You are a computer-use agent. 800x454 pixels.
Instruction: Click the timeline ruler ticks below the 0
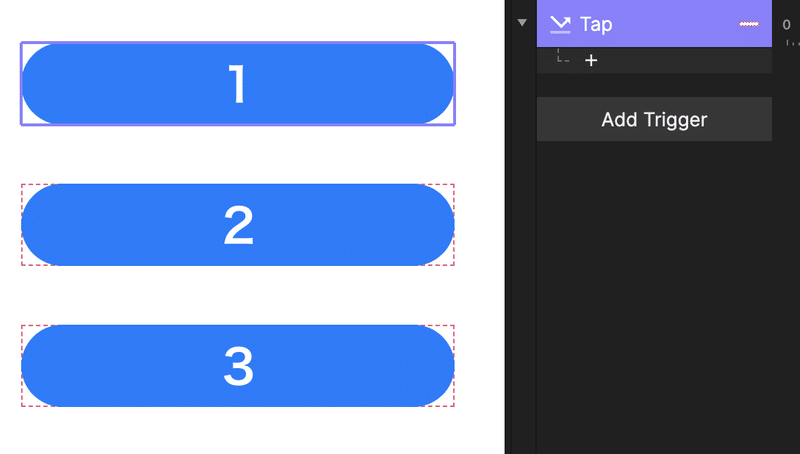pyautogui.click(x=792, y=43)
